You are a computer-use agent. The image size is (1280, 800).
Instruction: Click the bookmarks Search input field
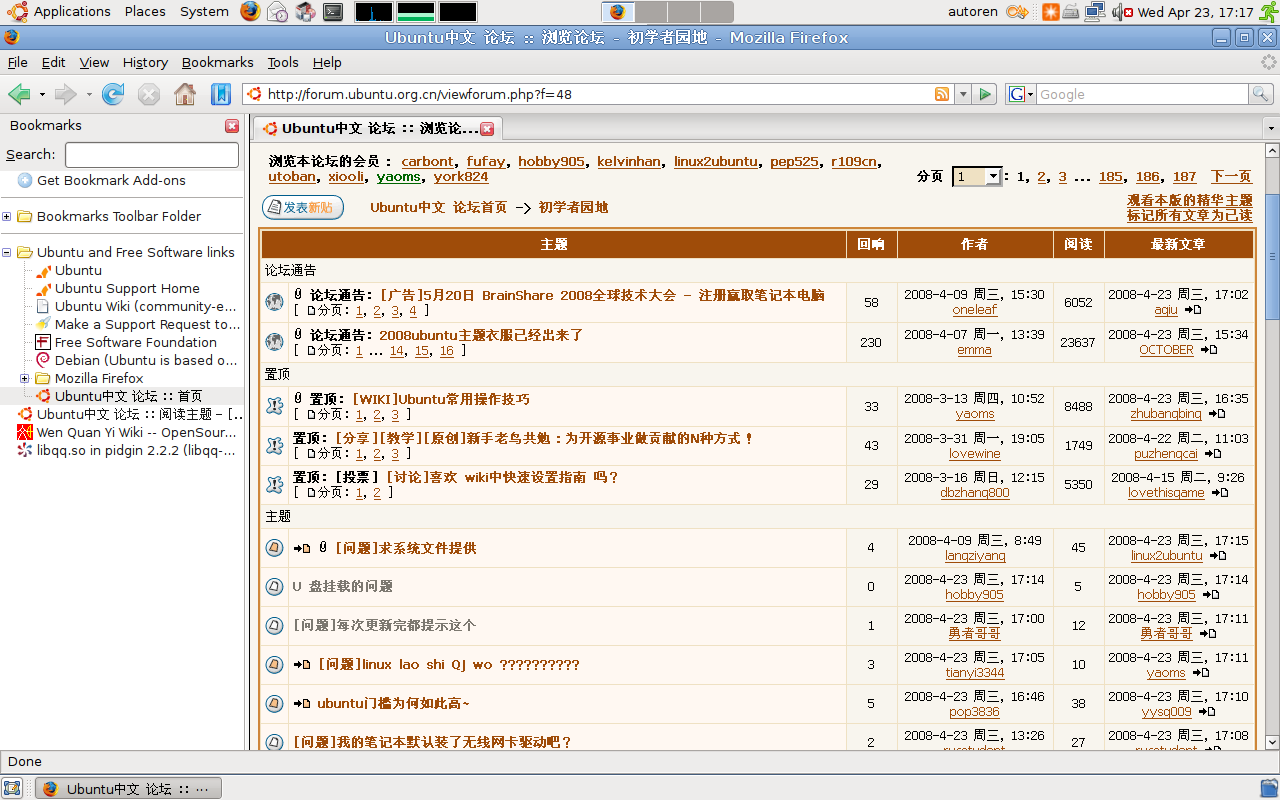coord(152,155)
